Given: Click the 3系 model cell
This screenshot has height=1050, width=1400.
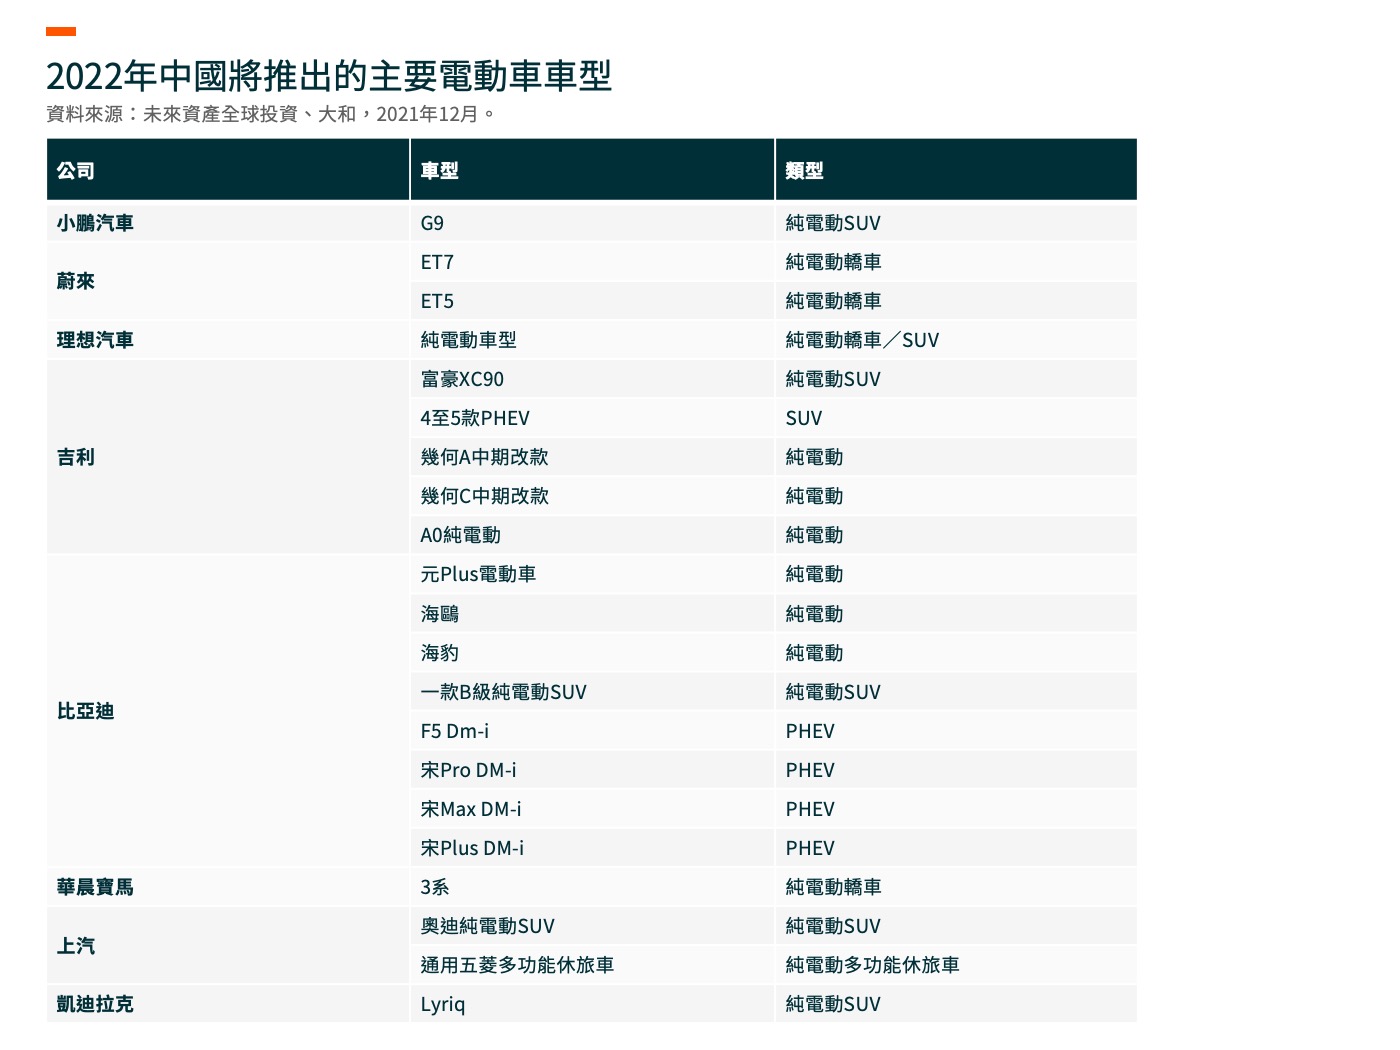Looking at the screenshot, I should 592,887.
